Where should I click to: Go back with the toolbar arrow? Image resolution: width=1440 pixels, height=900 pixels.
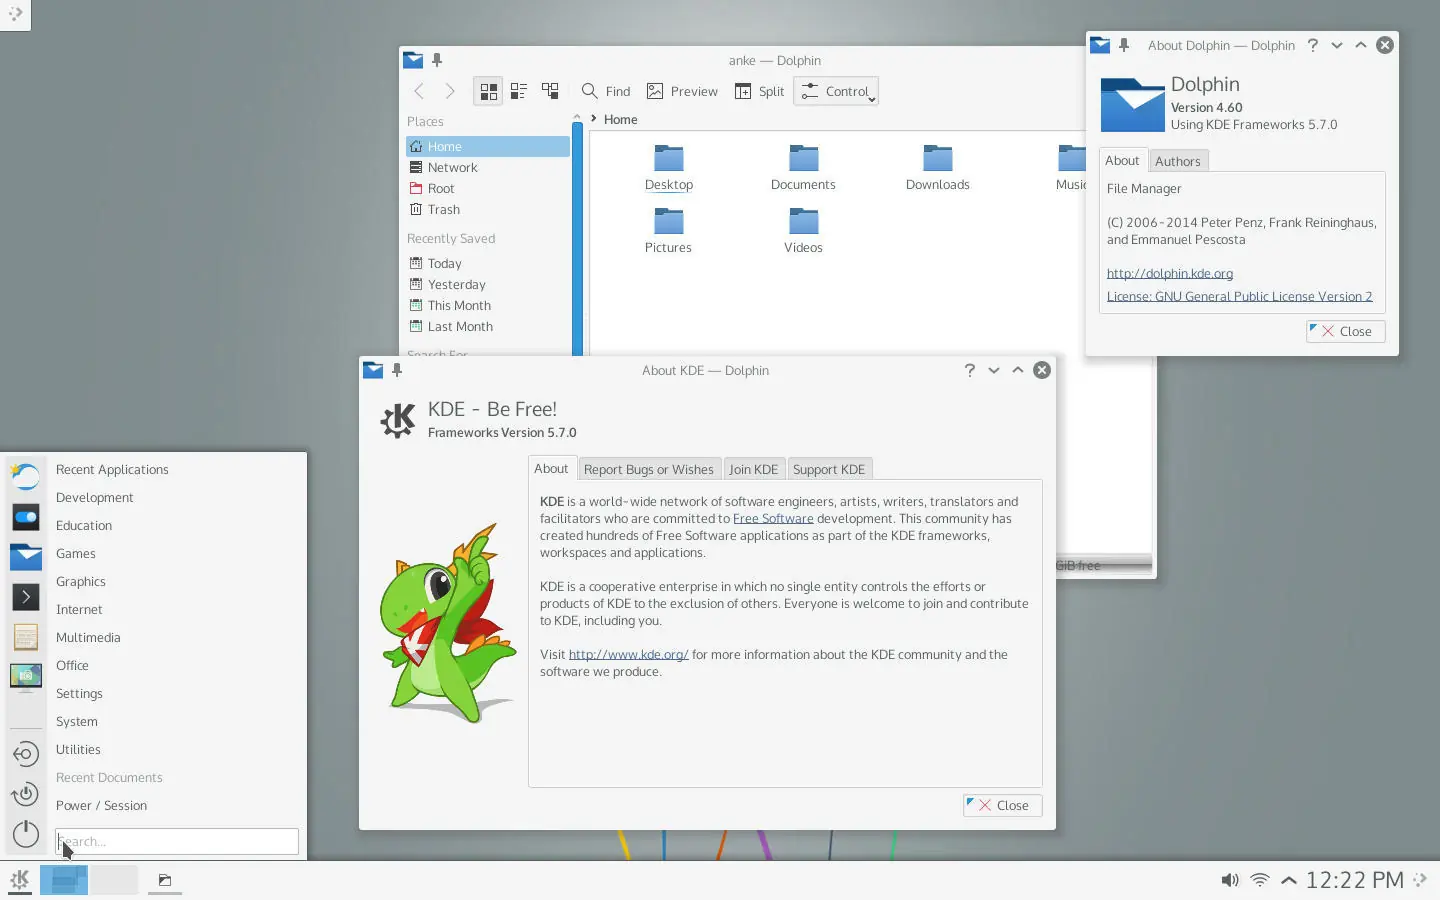[419, 91]
